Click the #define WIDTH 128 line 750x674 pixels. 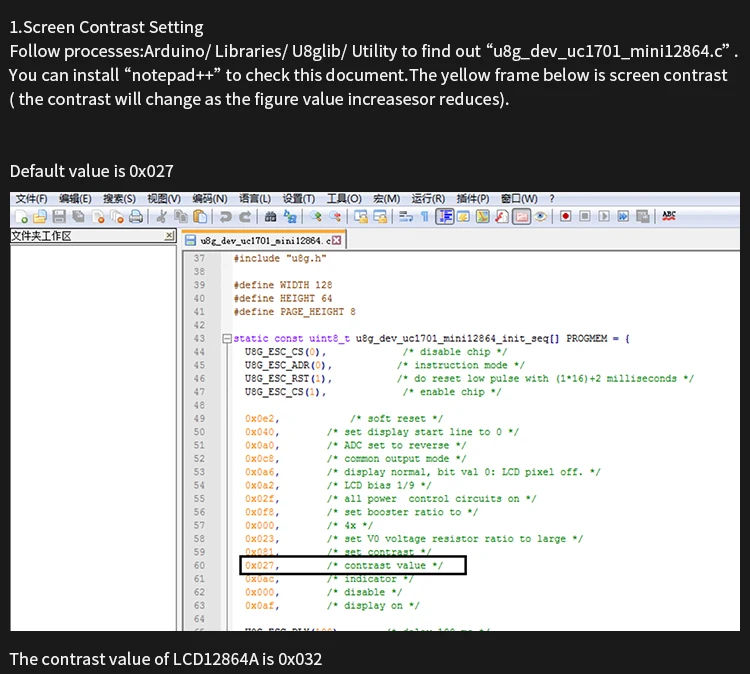(x=283, y=285)
